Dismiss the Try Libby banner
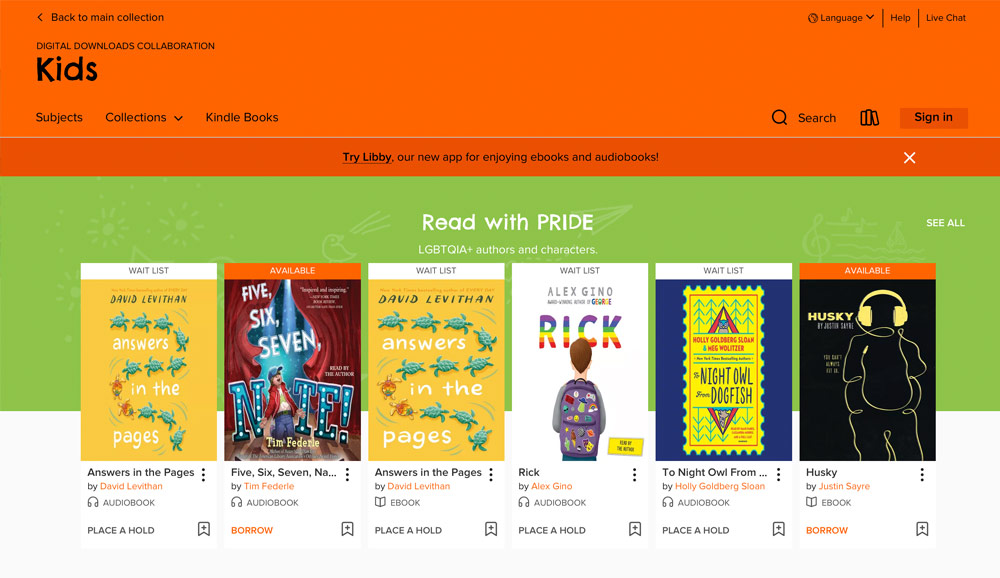The image size is (1000, 578). 909,158
